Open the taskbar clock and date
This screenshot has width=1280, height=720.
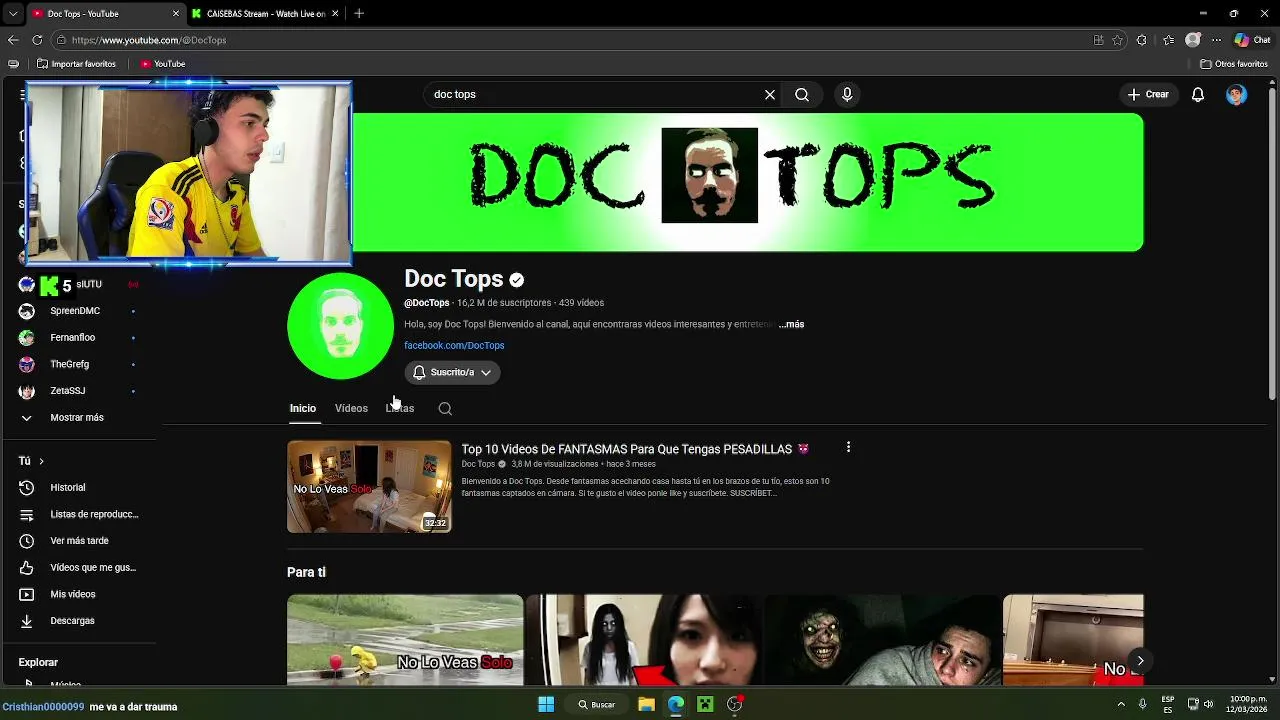click(x=1248, y=704)
